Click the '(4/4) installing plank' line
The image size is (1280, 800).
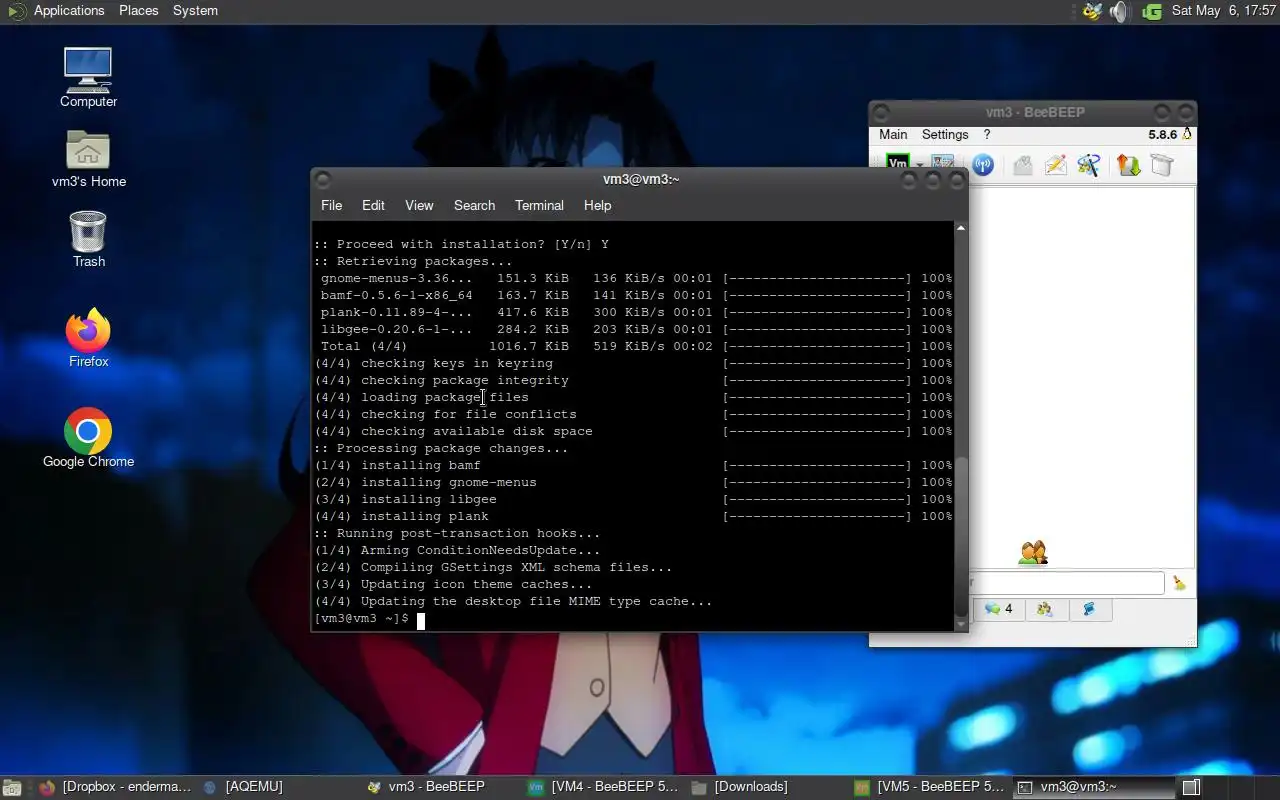pos(402,517)
